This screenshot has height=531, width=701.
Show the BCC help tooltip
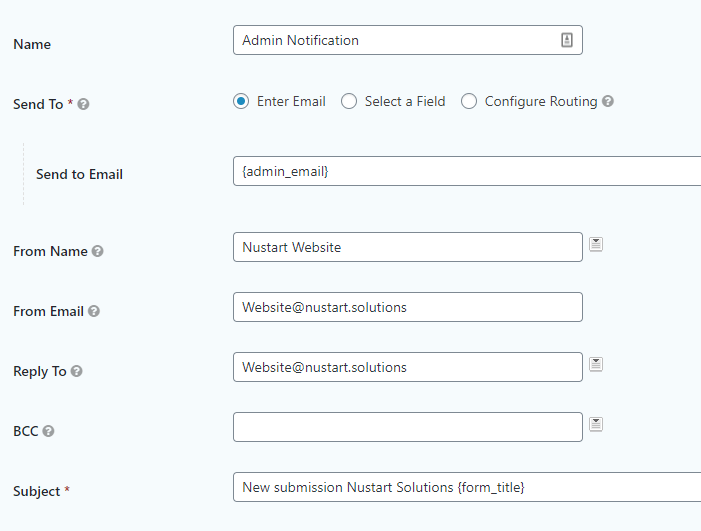click(x=48, y=431)
